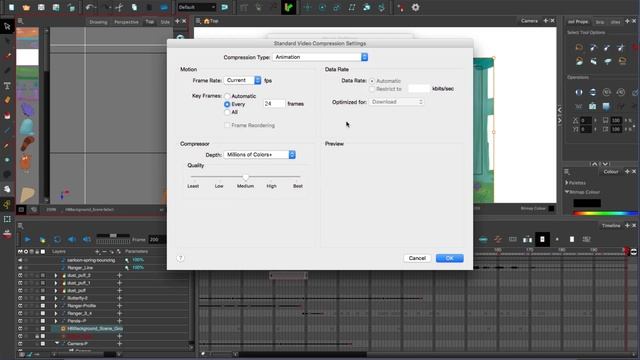
Task: Toggle enable for dust_puff_2 layer
Action: 20,276
